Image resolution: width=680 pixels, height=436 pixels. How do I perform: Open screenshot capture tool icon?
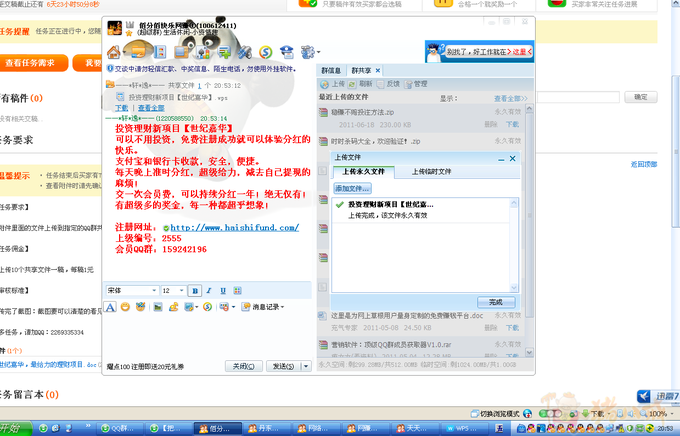point(189,307)
